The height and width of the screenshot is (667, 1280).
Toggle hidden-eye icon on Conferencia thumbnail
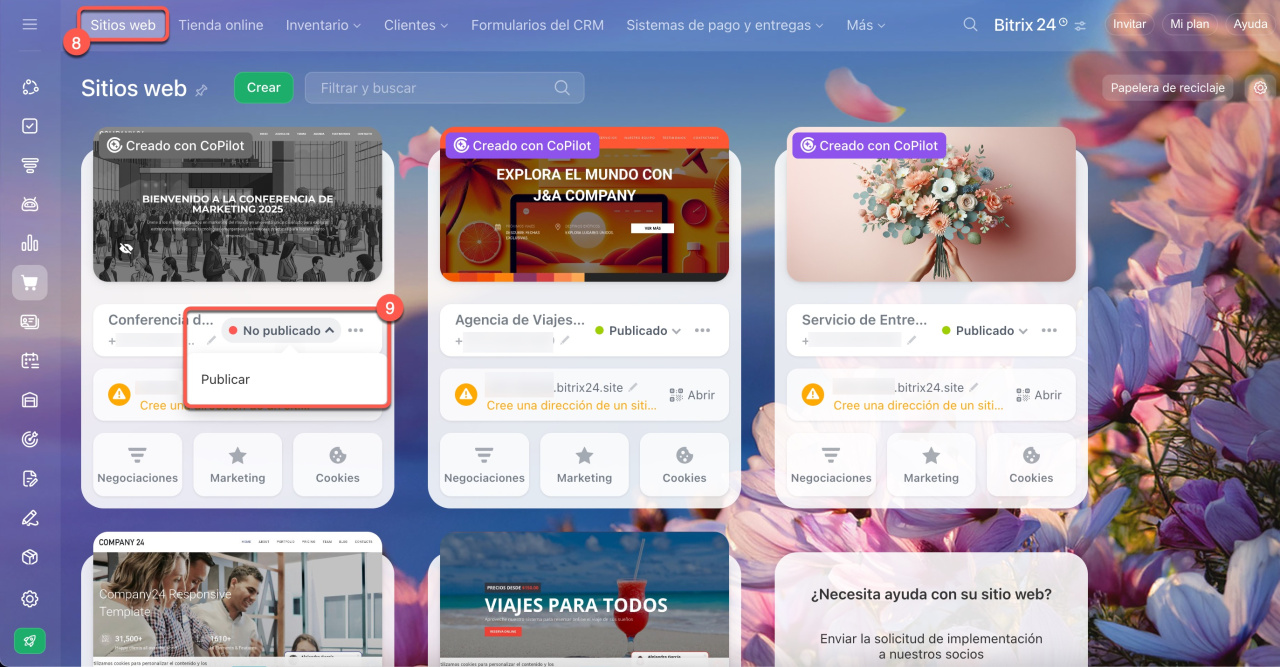coord(126,248)
